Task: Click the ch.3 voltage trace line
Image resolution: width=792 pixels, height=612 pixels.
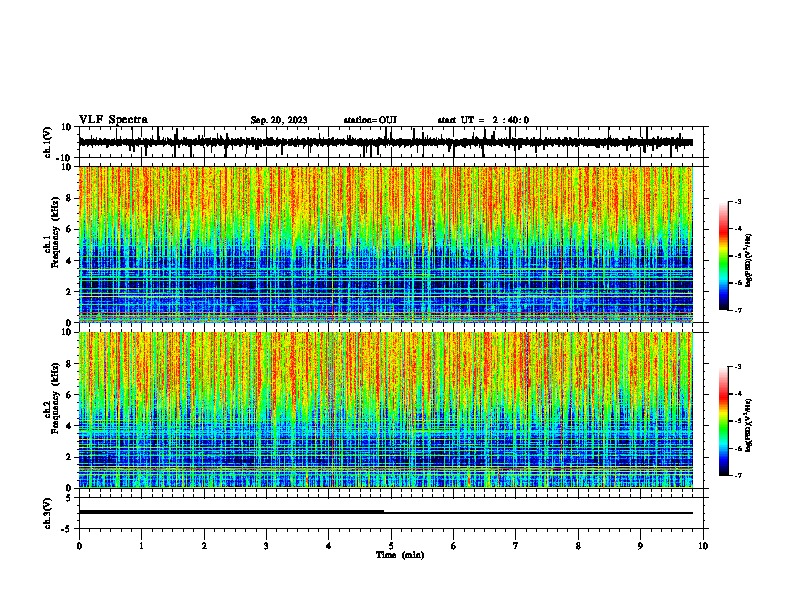Action: (386, 512)
